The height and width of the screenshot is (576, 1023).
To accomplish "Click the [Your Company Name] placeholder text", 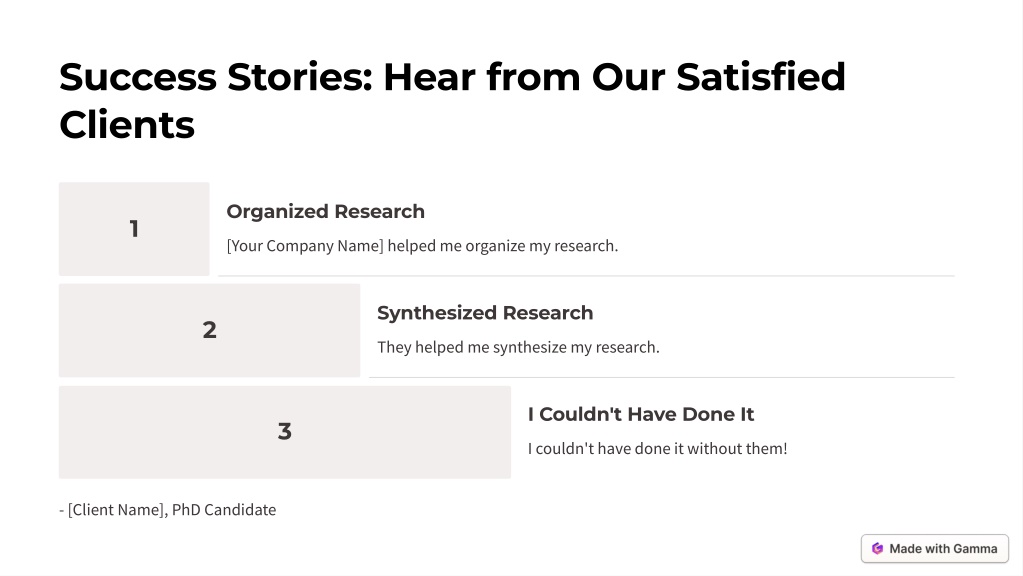I will click(x=305, y=246).
